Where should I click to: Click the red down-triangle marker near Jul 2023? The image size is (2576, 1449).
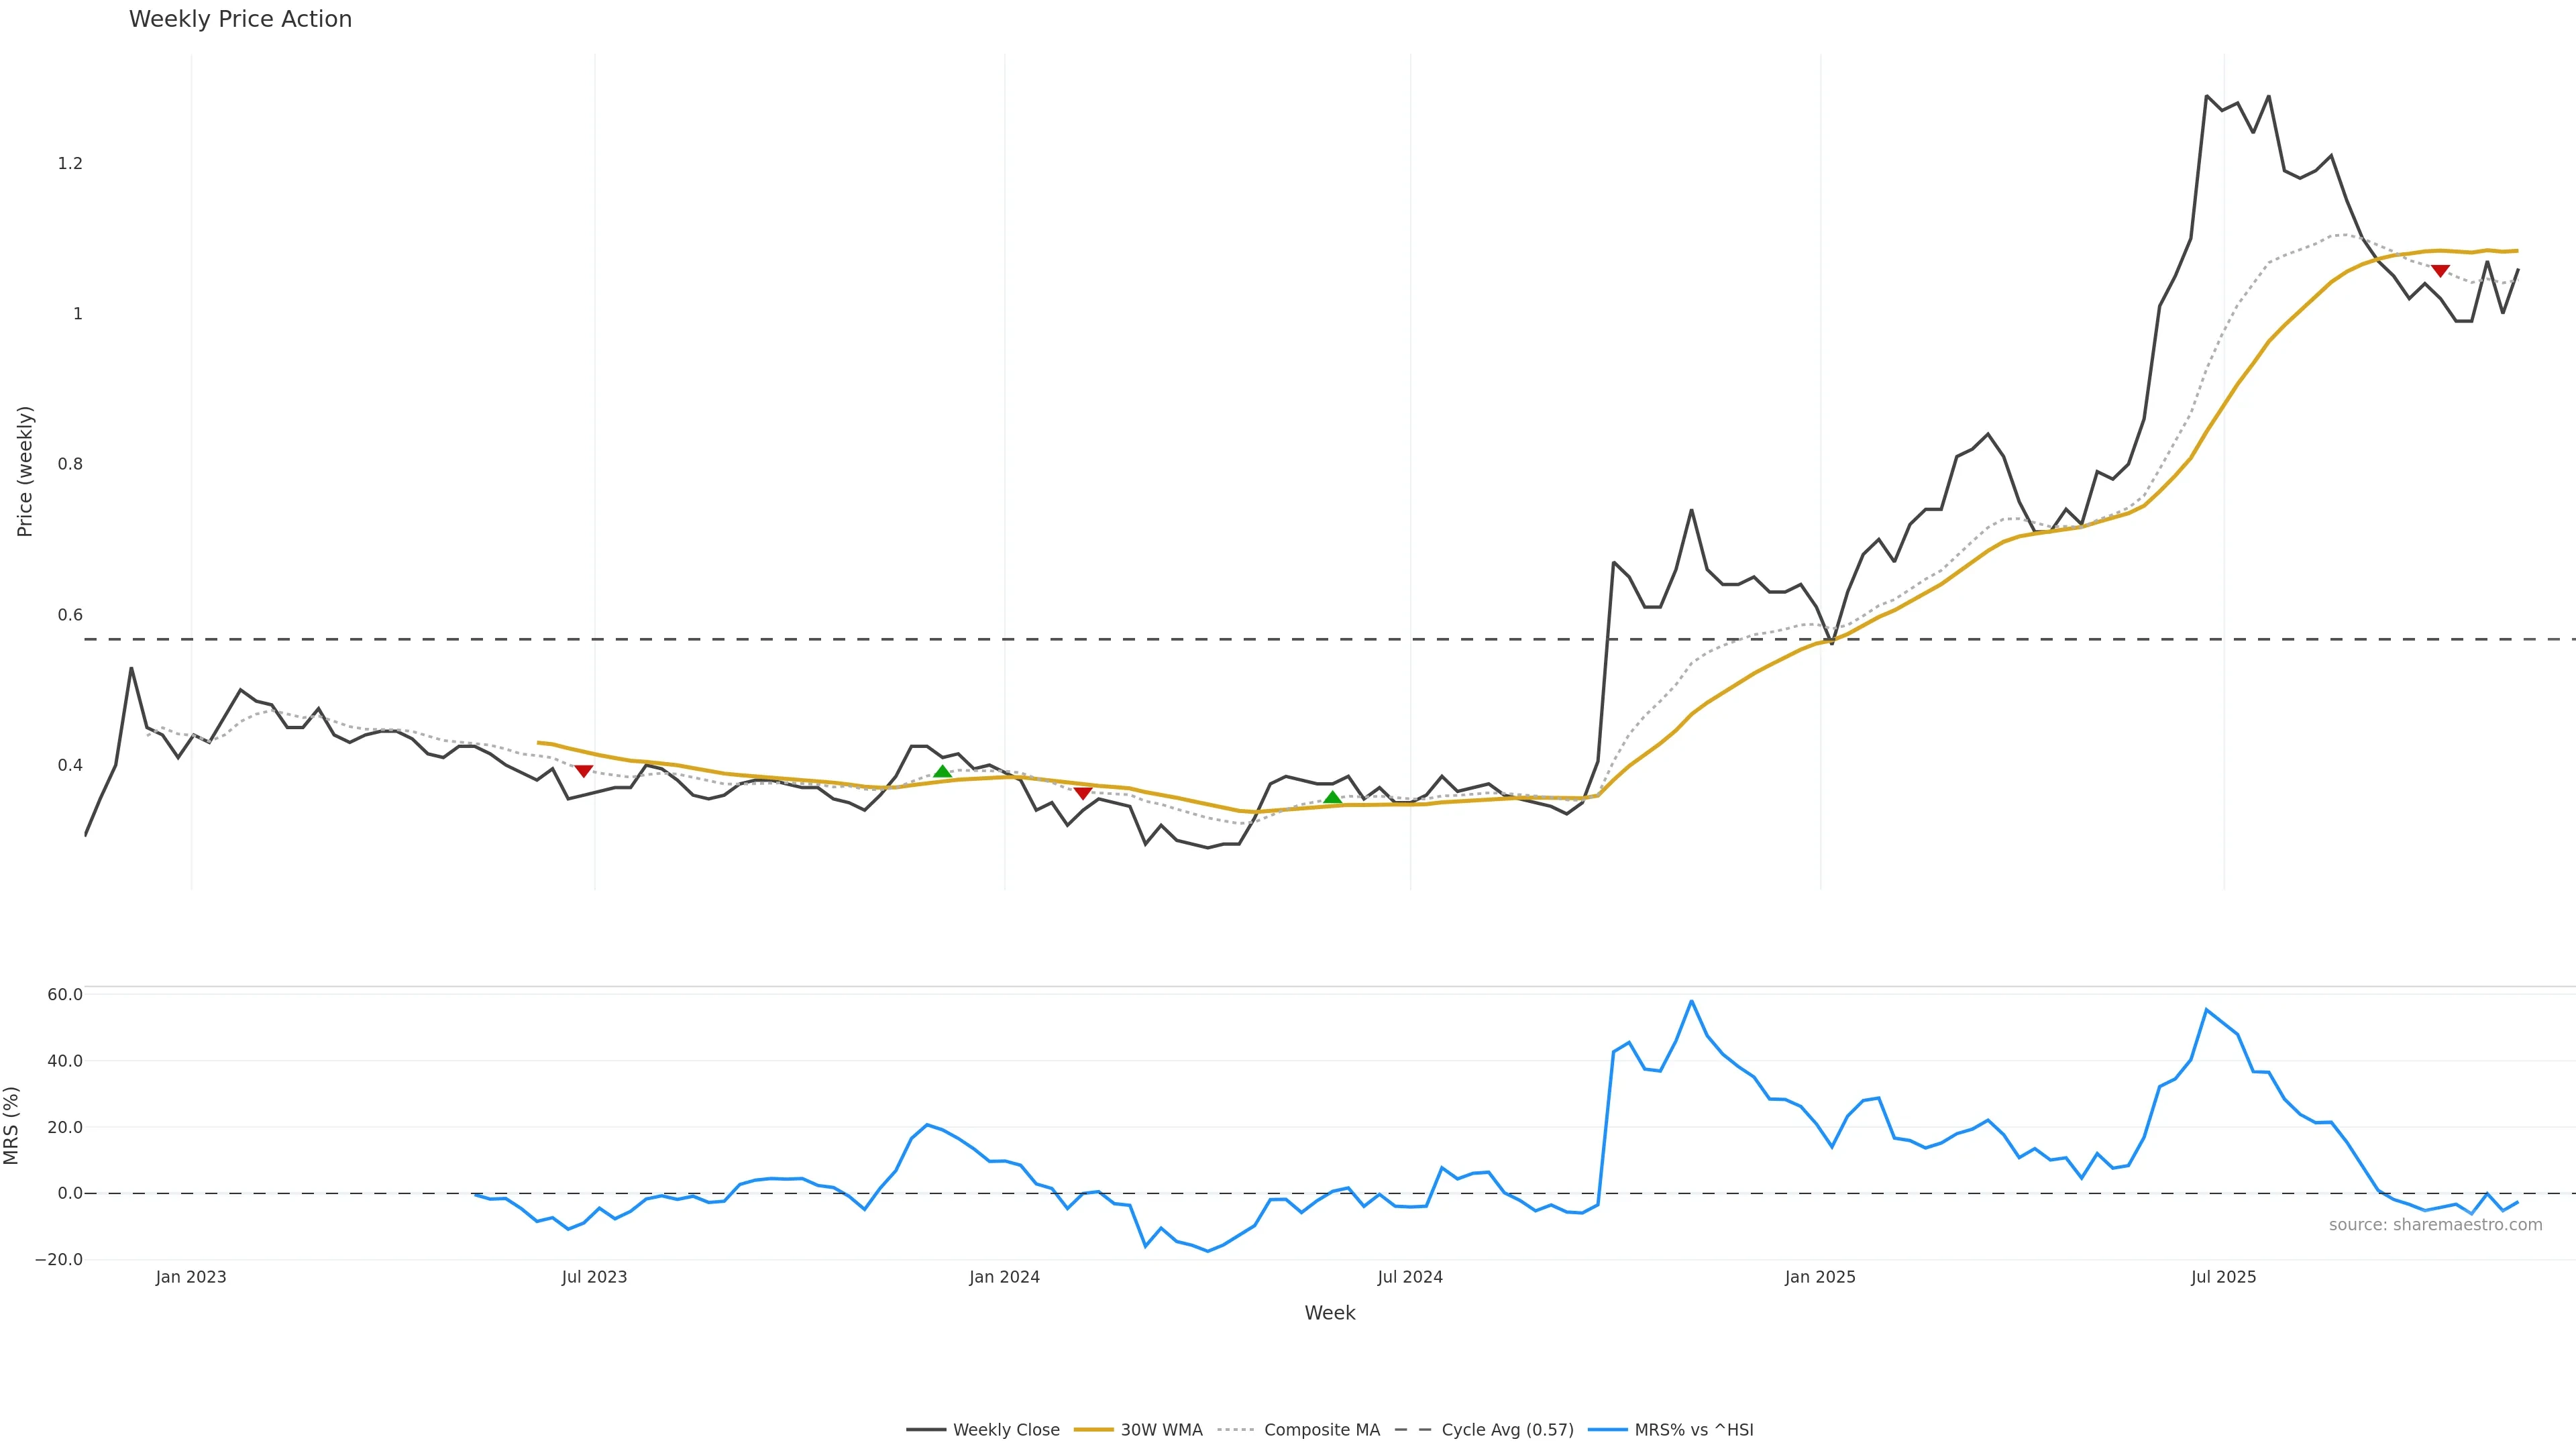coord(584,771)
